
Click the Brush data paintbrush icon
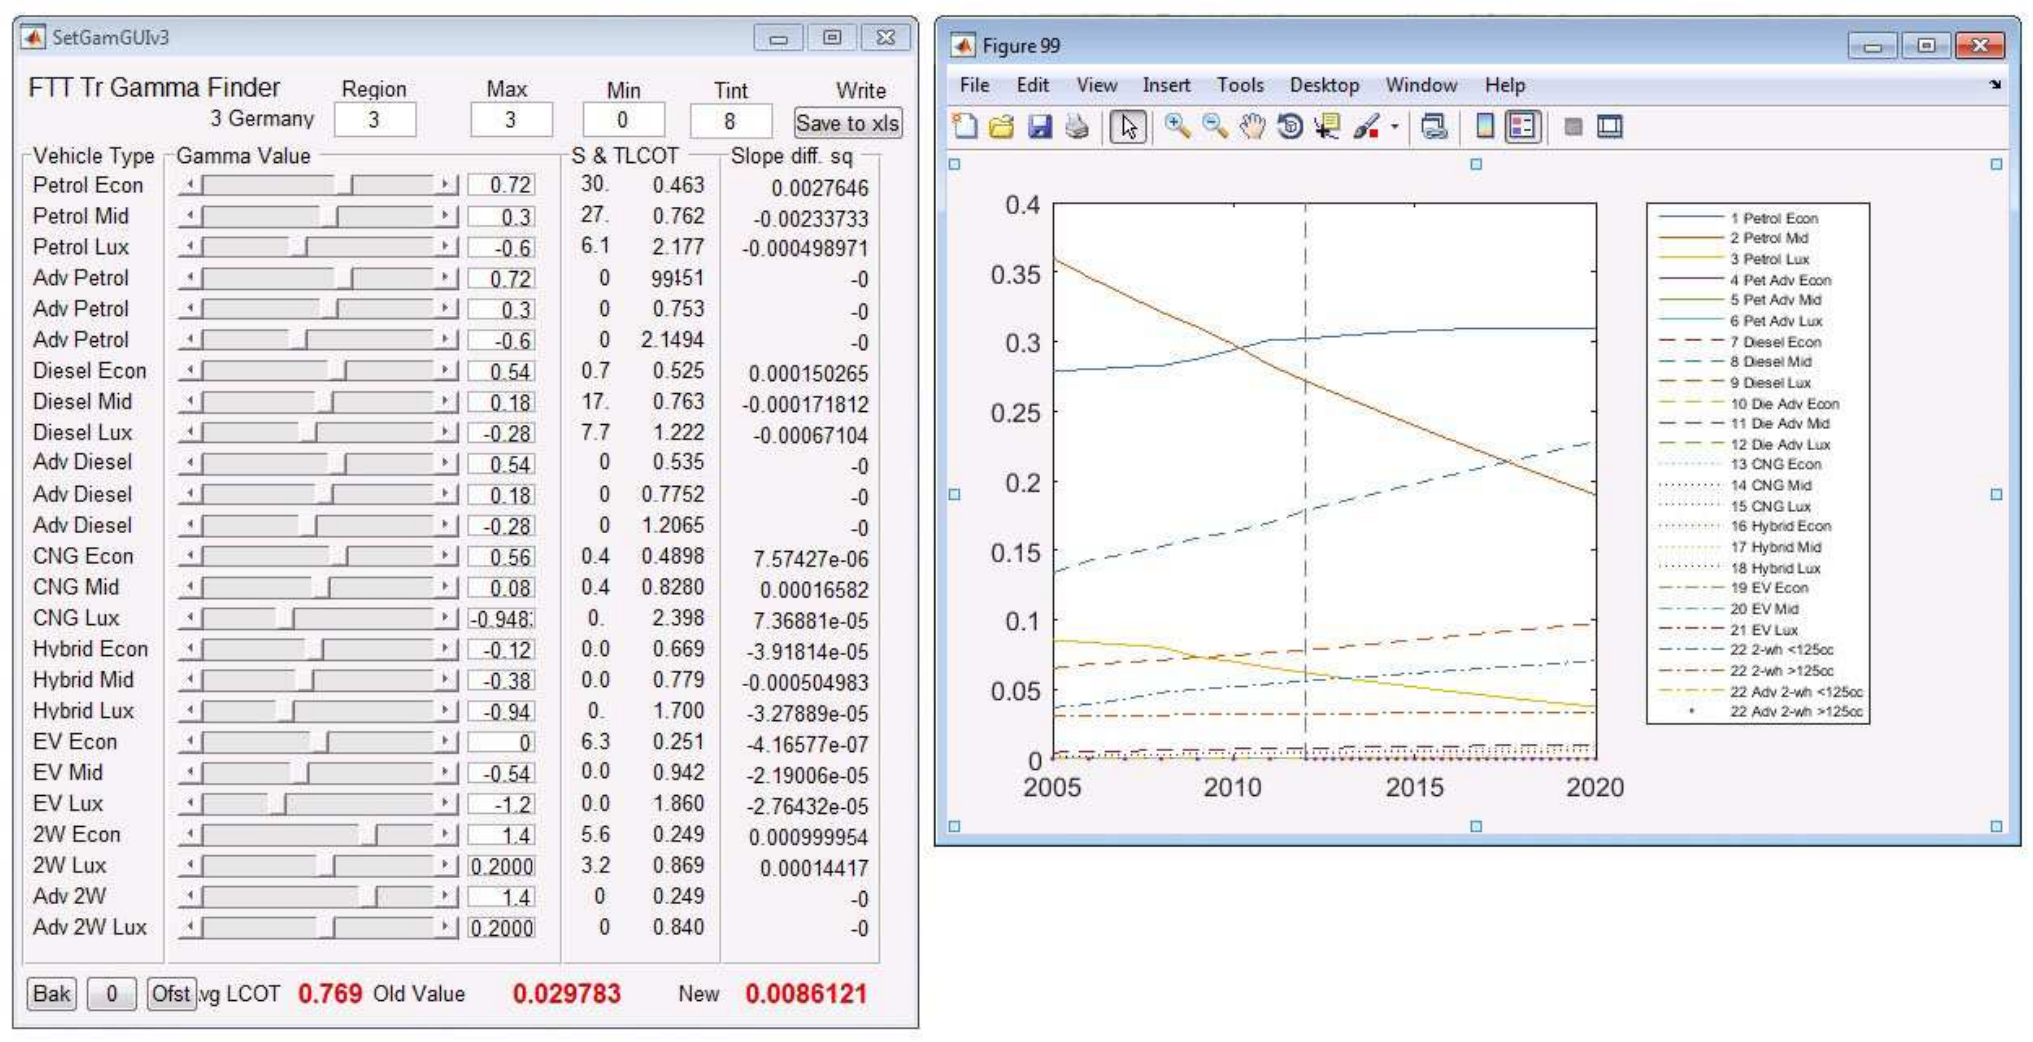coord(1366,126)
